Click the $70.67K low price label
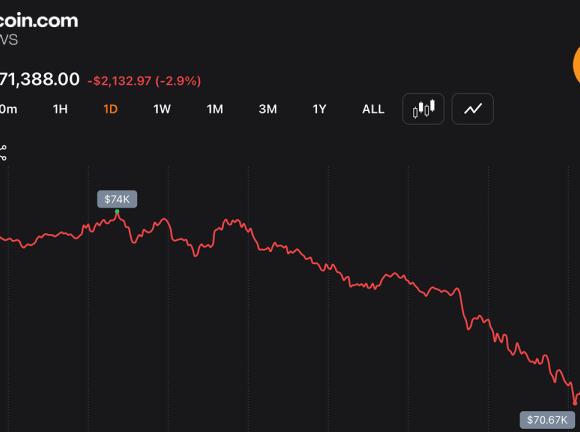This screenshot has height=432, width=580. [547, 420]
